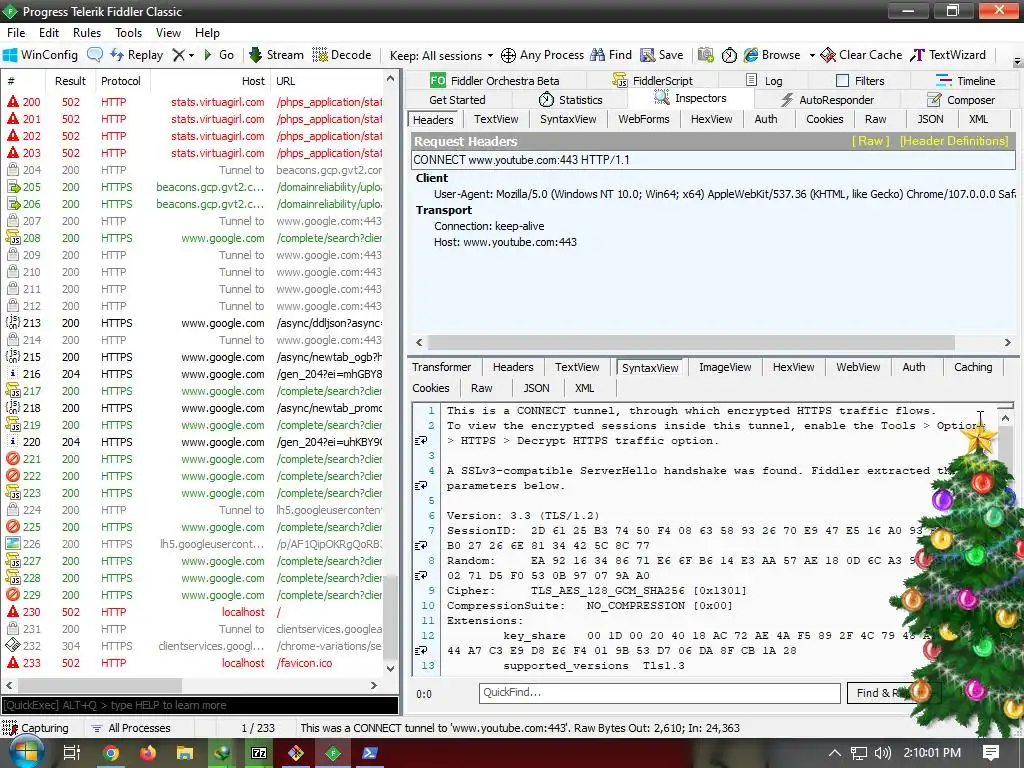
Task: Click All Processes filter in status bar
Action: click(131, 728)
